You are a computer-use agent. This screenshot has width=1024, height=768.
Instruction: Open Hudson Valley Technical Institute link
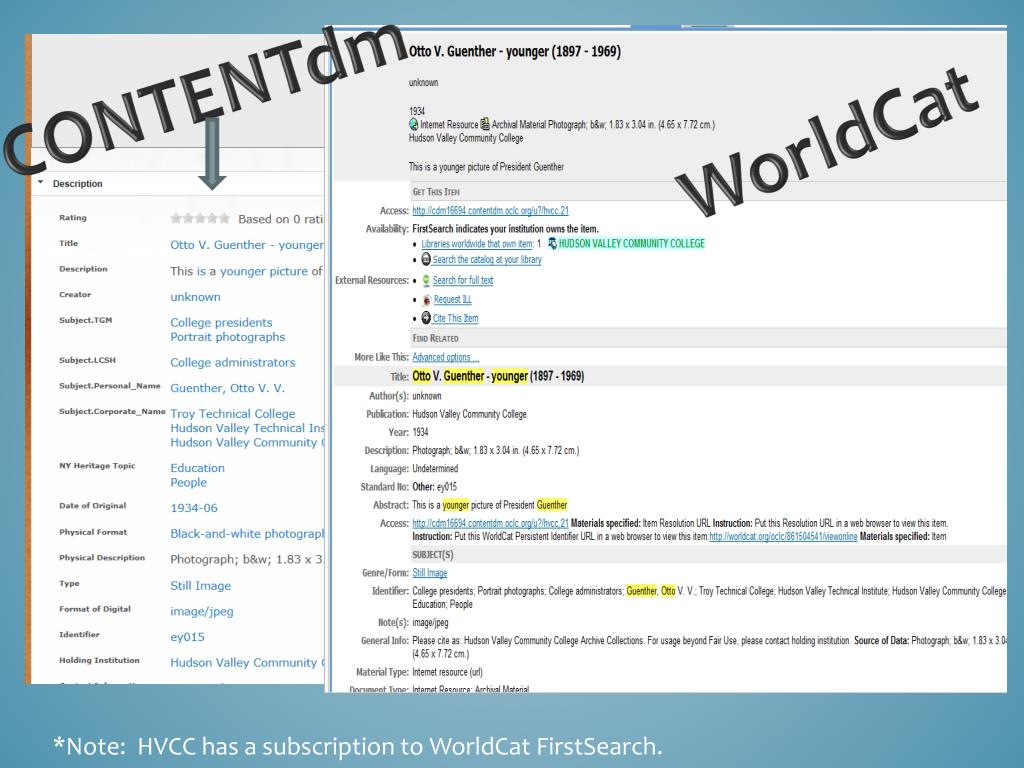click(x=247, y=428)
